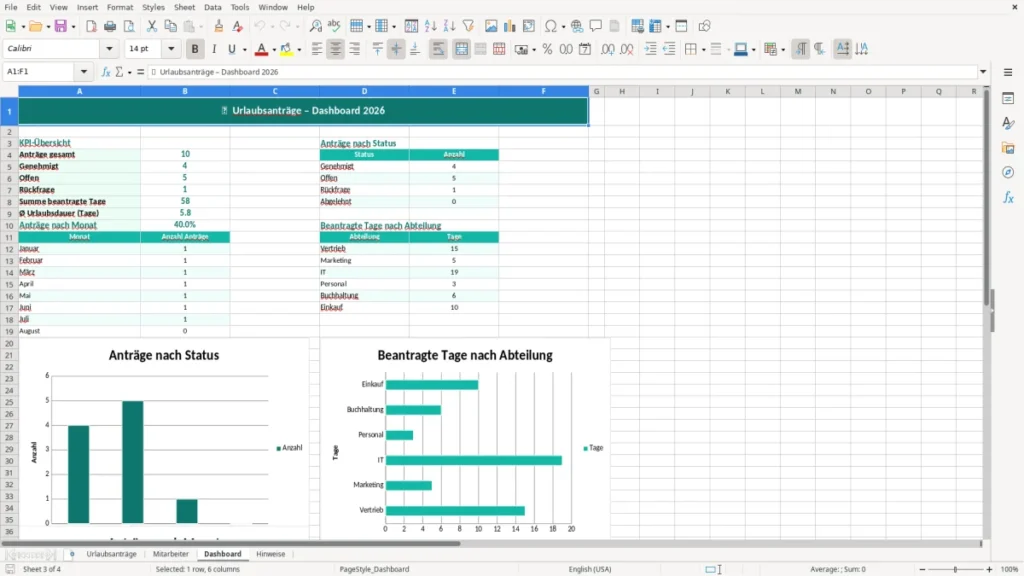1024x576 pixels.
Task: Open the sidebar Navigator panel
Action: click(x=1008, y=172)
